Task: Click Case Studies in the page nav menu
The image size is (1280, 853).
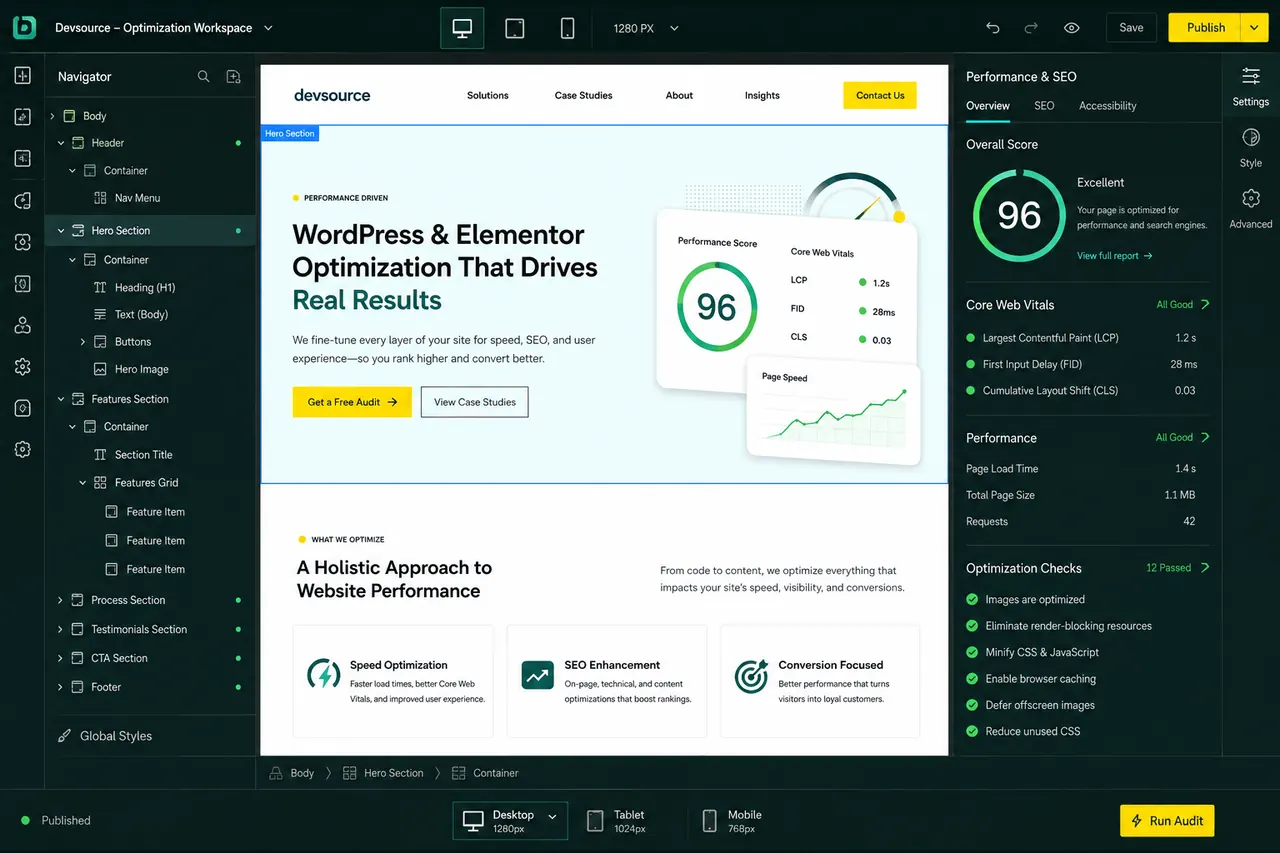Action: pos(584,95)
